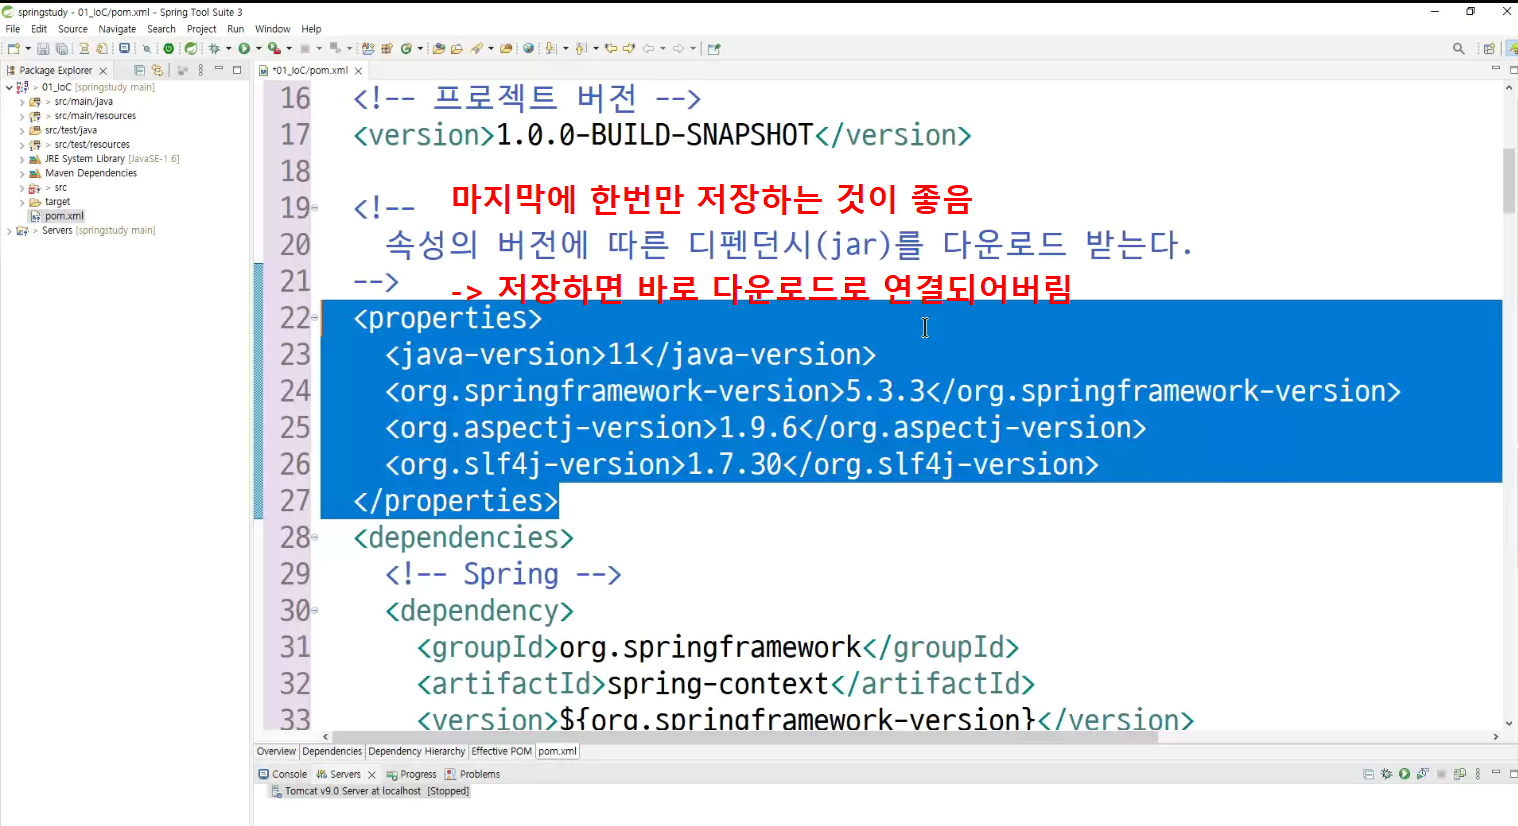This screenshot has width=1518, height=826.
Task: Close the Servers view tab
Action: point(372,775)
